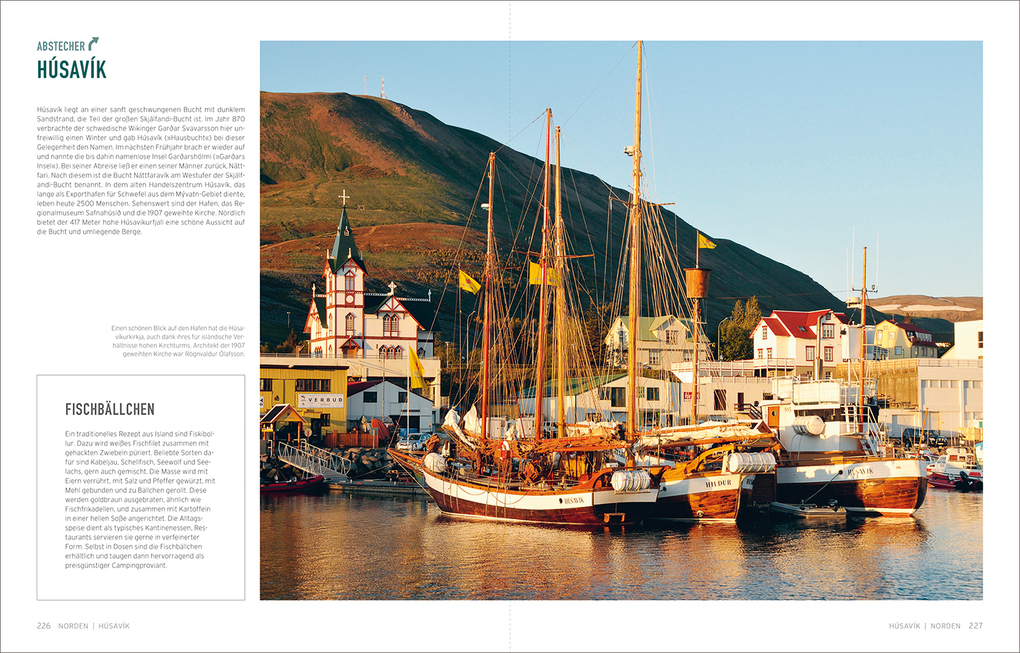Click the large HÚSAVÍK heading
1020x653 pixels.
(x=71, y=69)
